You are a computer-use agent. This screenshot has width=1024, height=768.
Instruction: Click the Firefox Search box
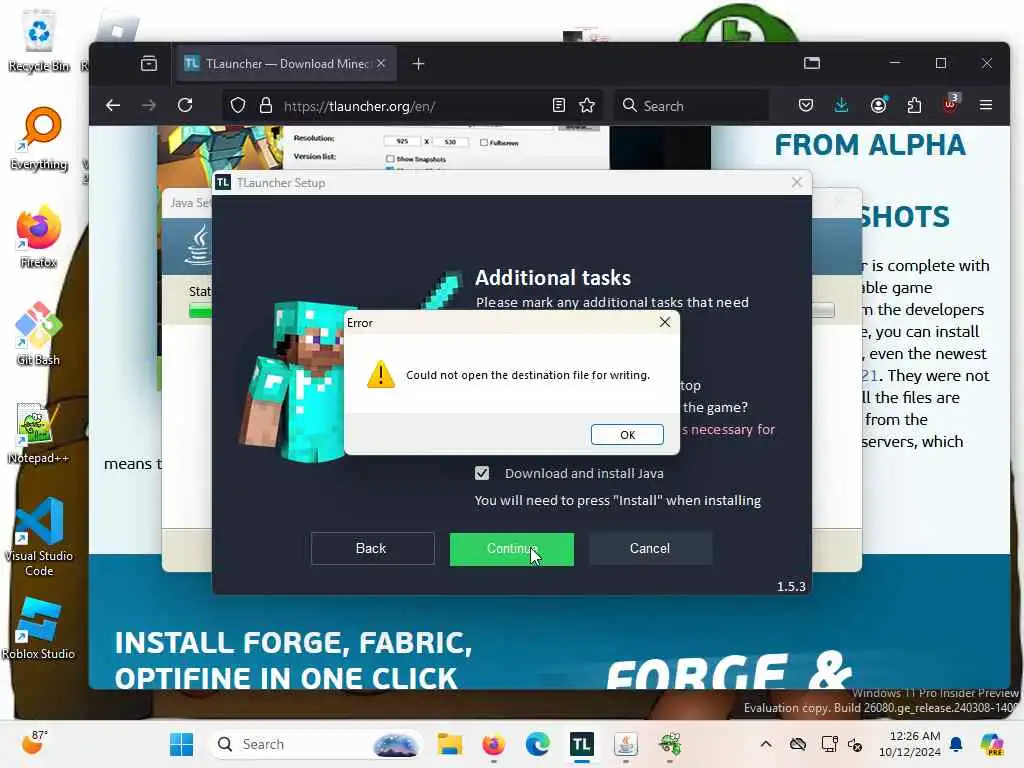pos(691,106)
